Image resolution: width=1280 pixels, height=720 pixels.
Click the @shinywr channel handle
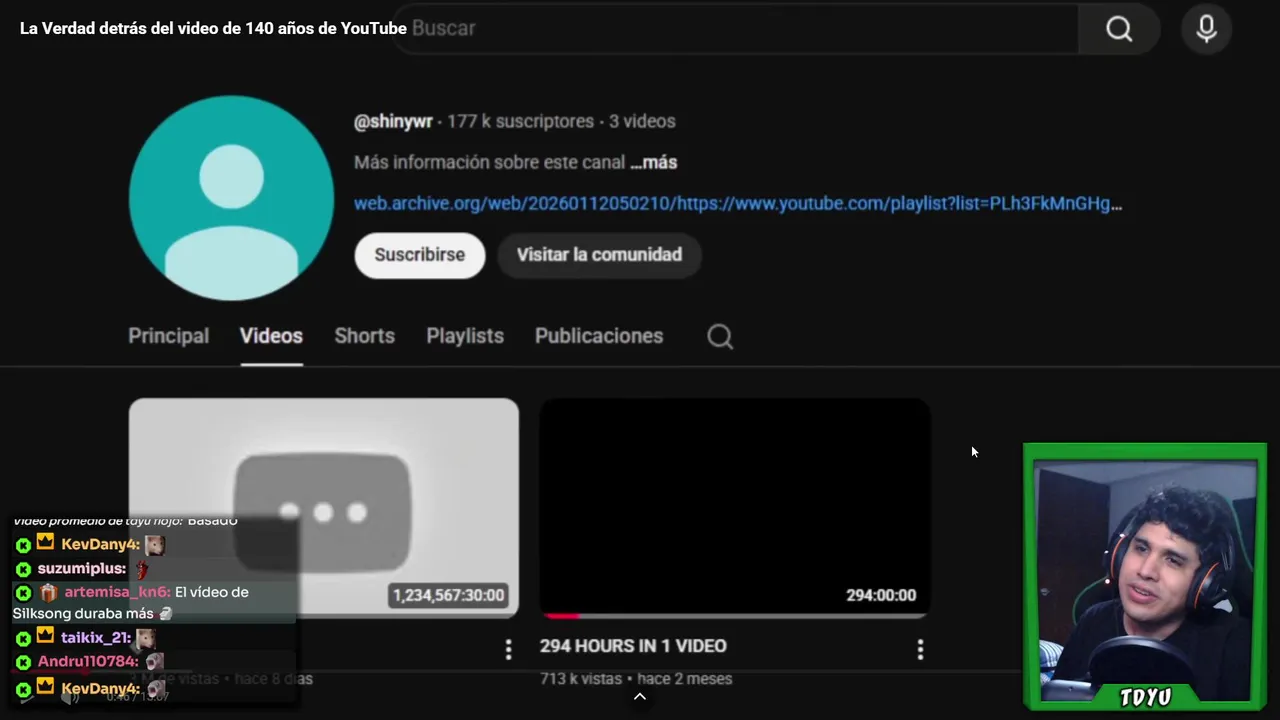click(393, 121)
